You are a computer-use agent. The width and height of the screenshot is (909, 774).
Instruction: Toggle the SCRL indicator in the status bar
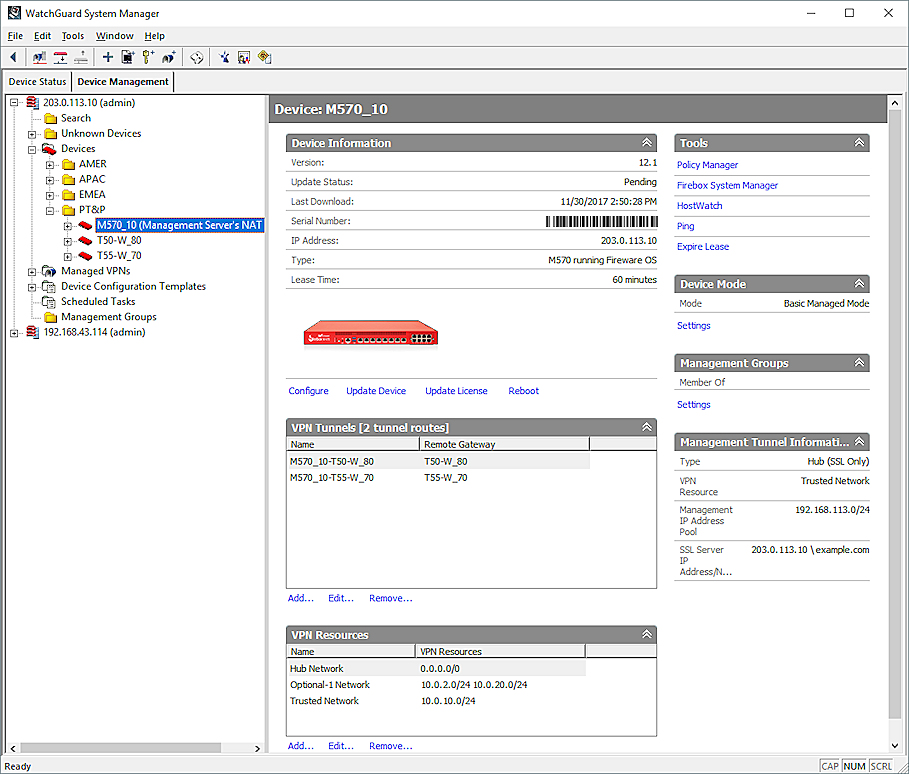point(879,766)
